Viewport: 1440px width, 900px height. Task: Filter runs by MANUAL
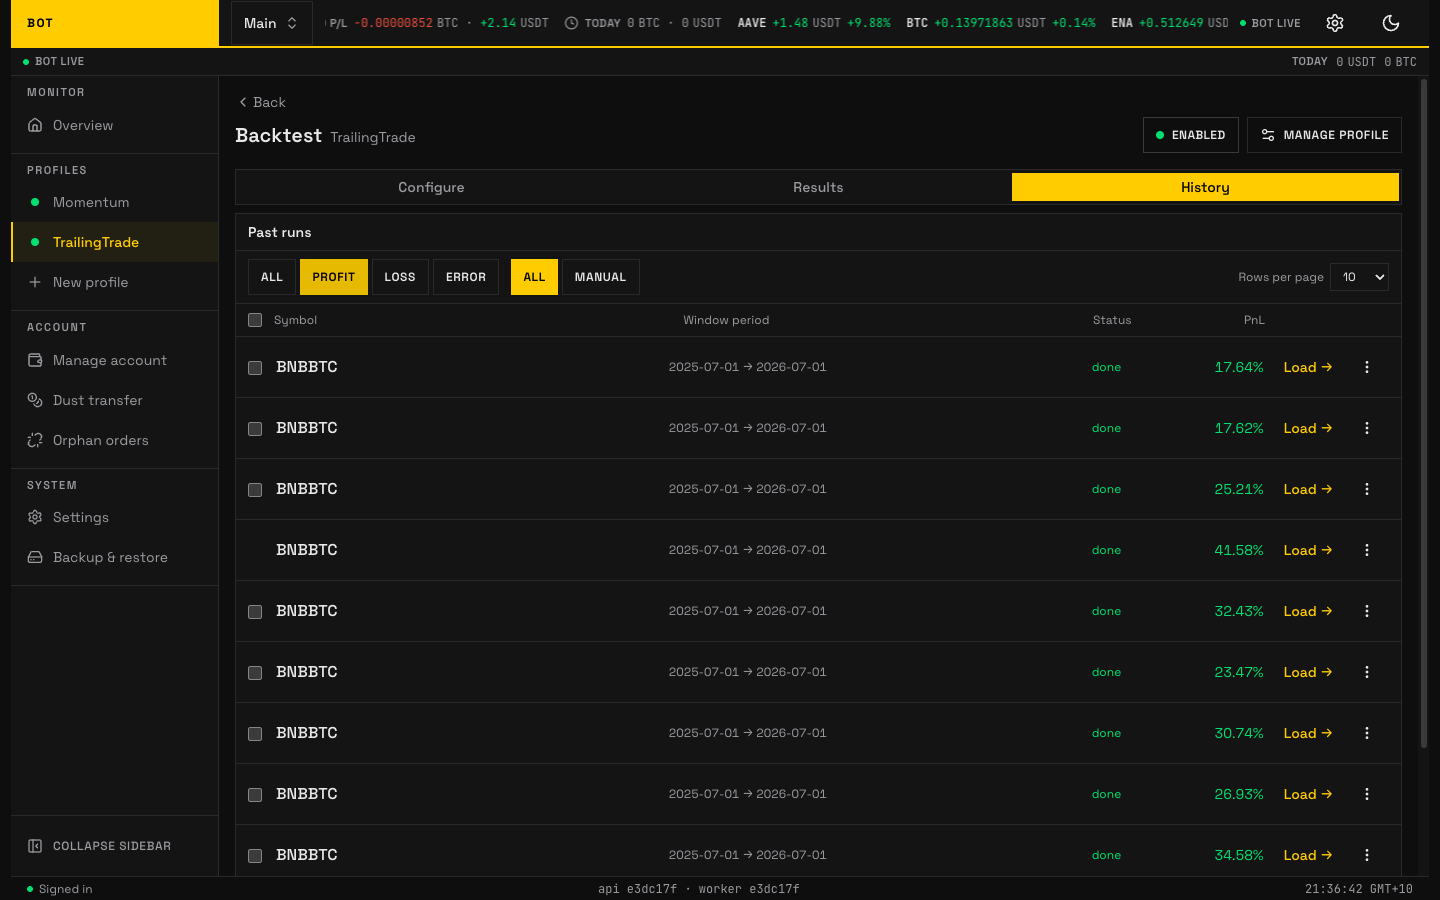click(x=600, y=277)
